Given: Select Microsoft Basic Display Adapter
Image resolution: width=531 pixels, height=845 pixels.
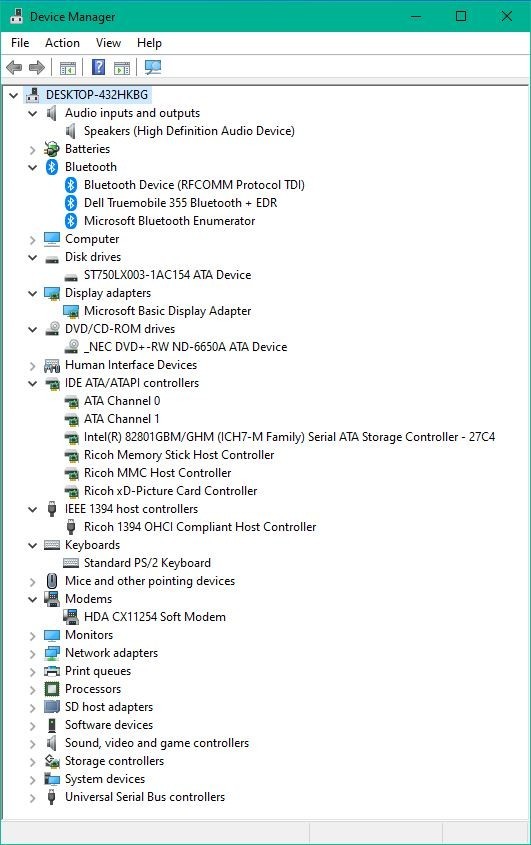Looking at the screenshot, I should point(167,311).
